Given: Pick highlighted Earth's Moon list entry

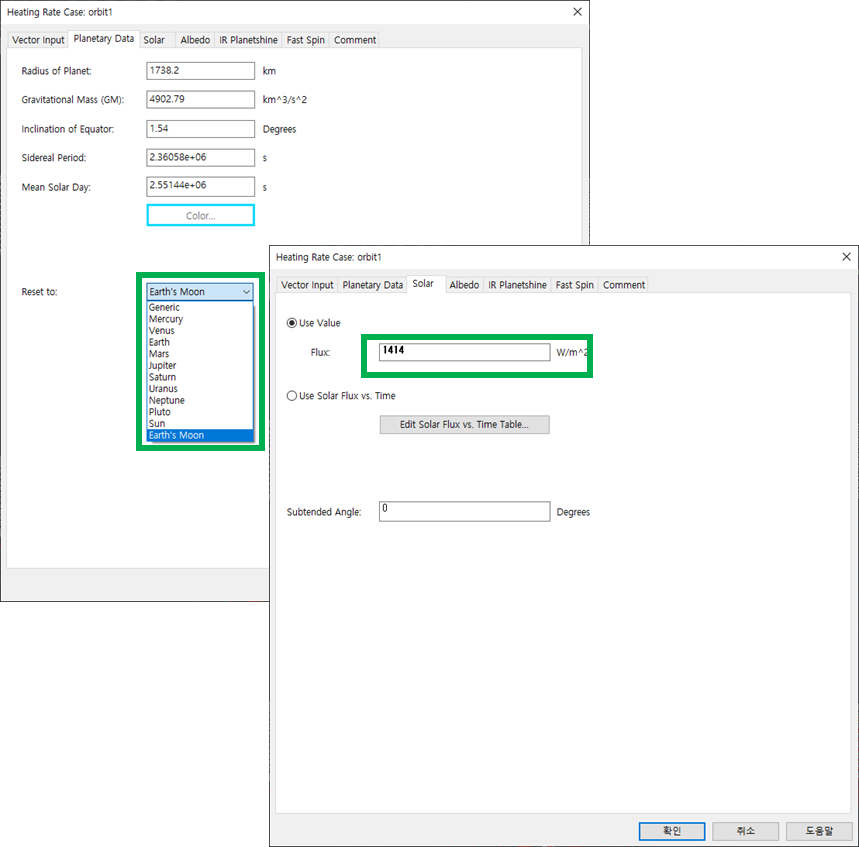Looking at the screenshot, I should [x=200, y=436].
